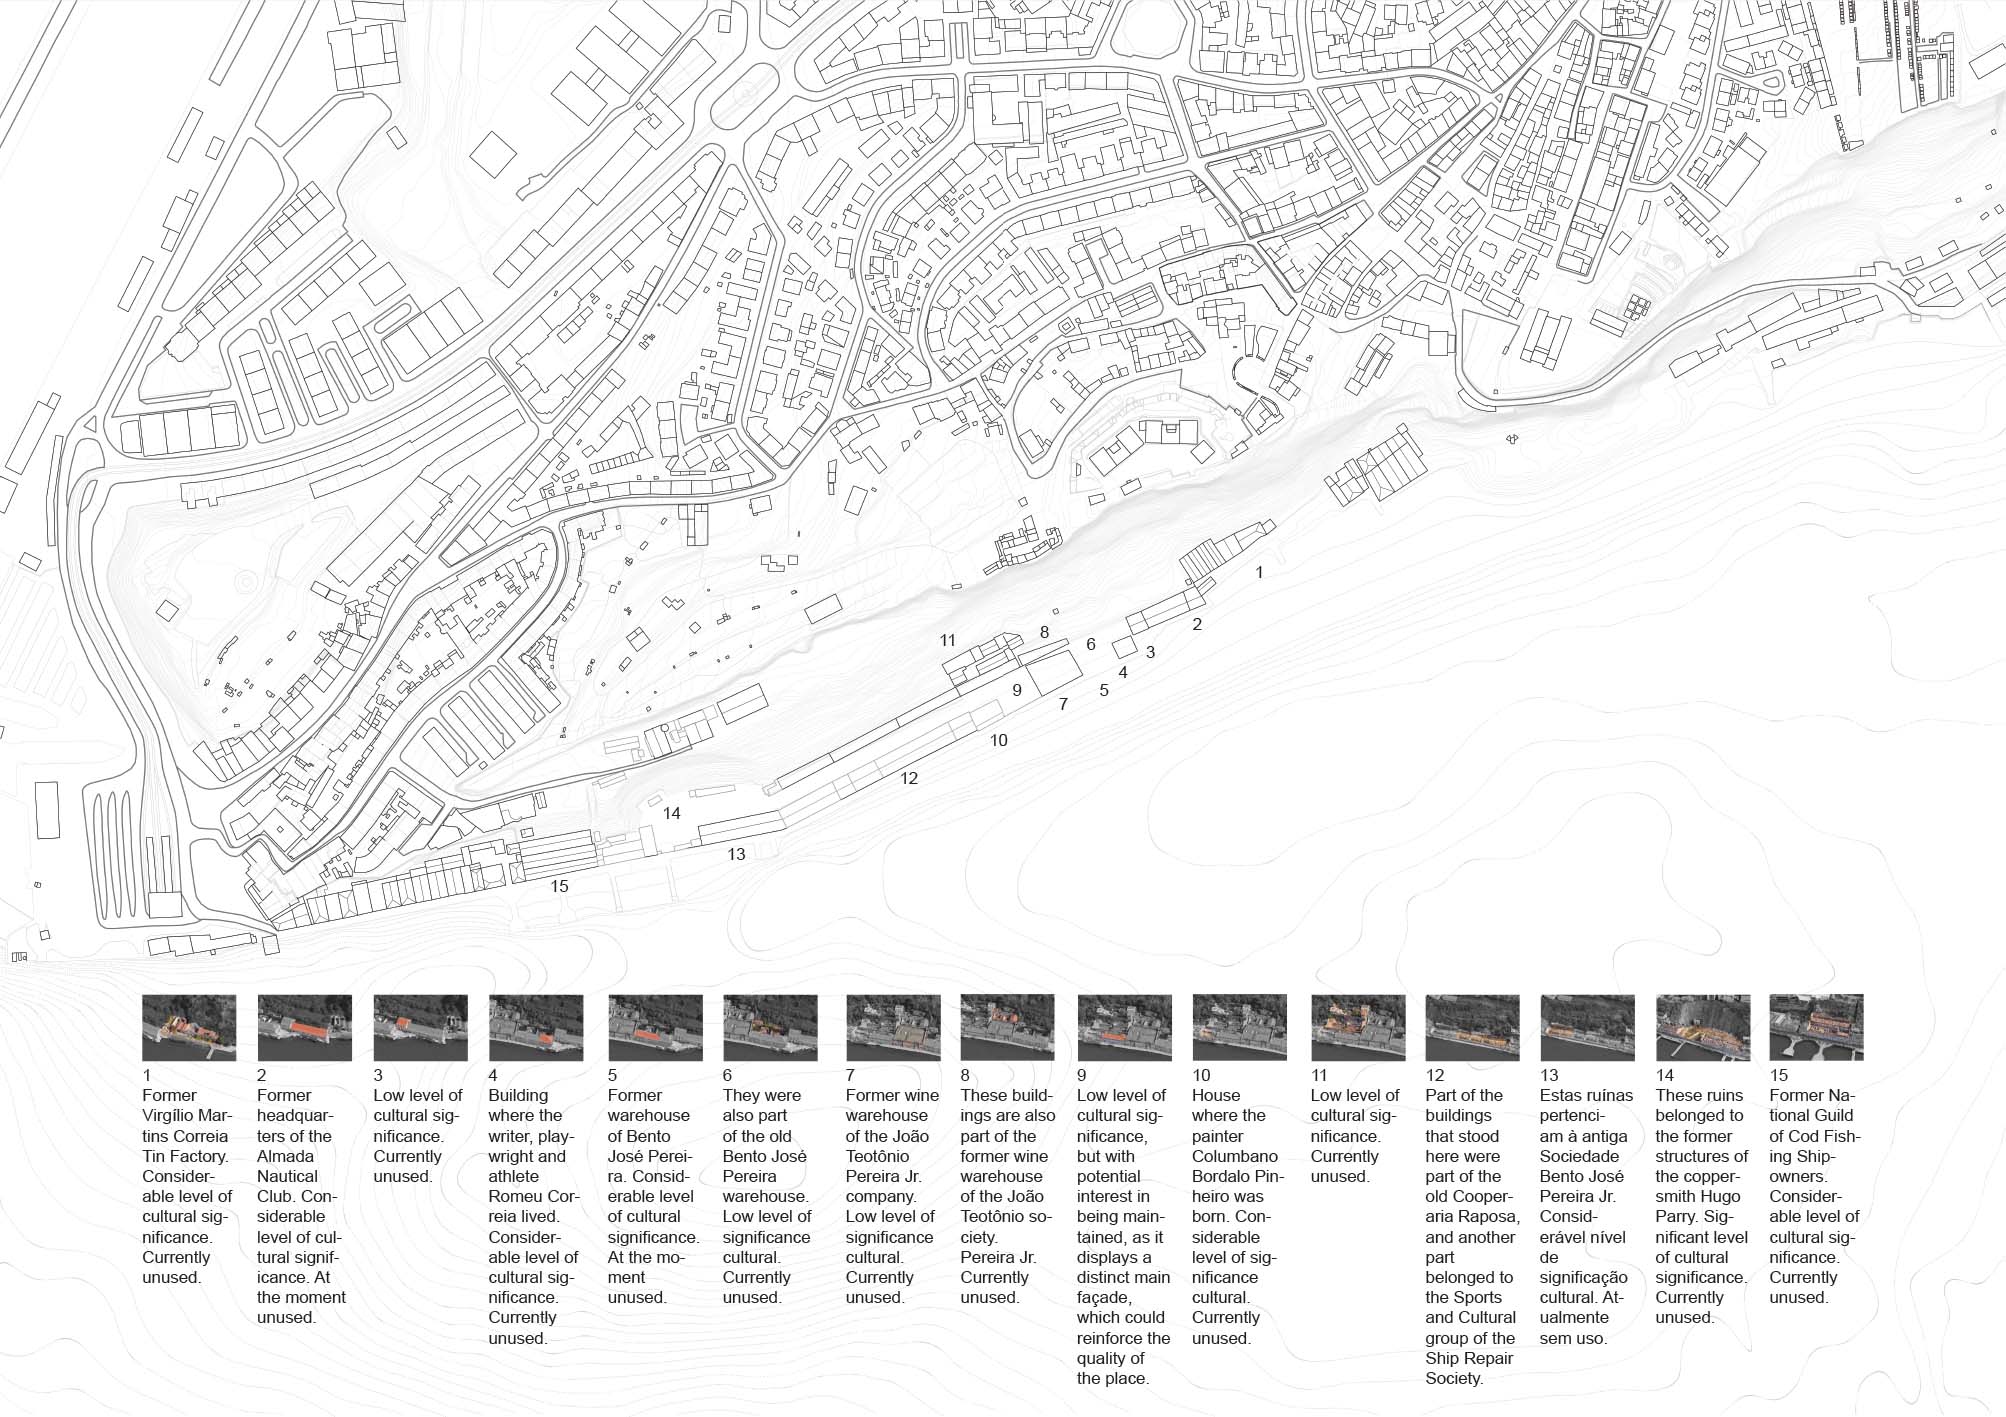Select number 10 label on the map
This screenshot has height=1417, width=2006.
998,741
